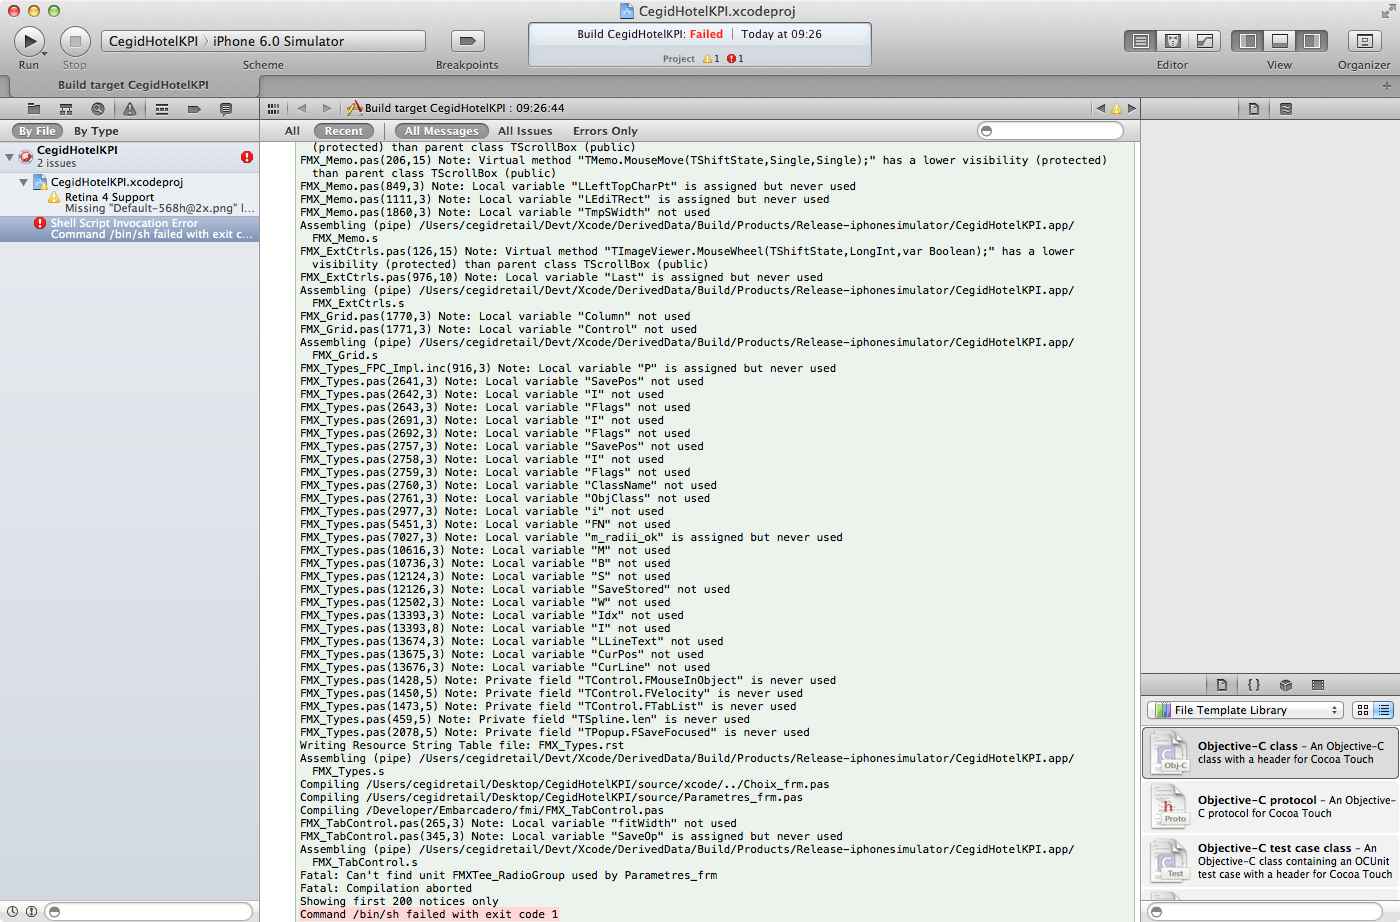
Task: Select Objective-C protocol template
Action: click(x=1270, y=806)
